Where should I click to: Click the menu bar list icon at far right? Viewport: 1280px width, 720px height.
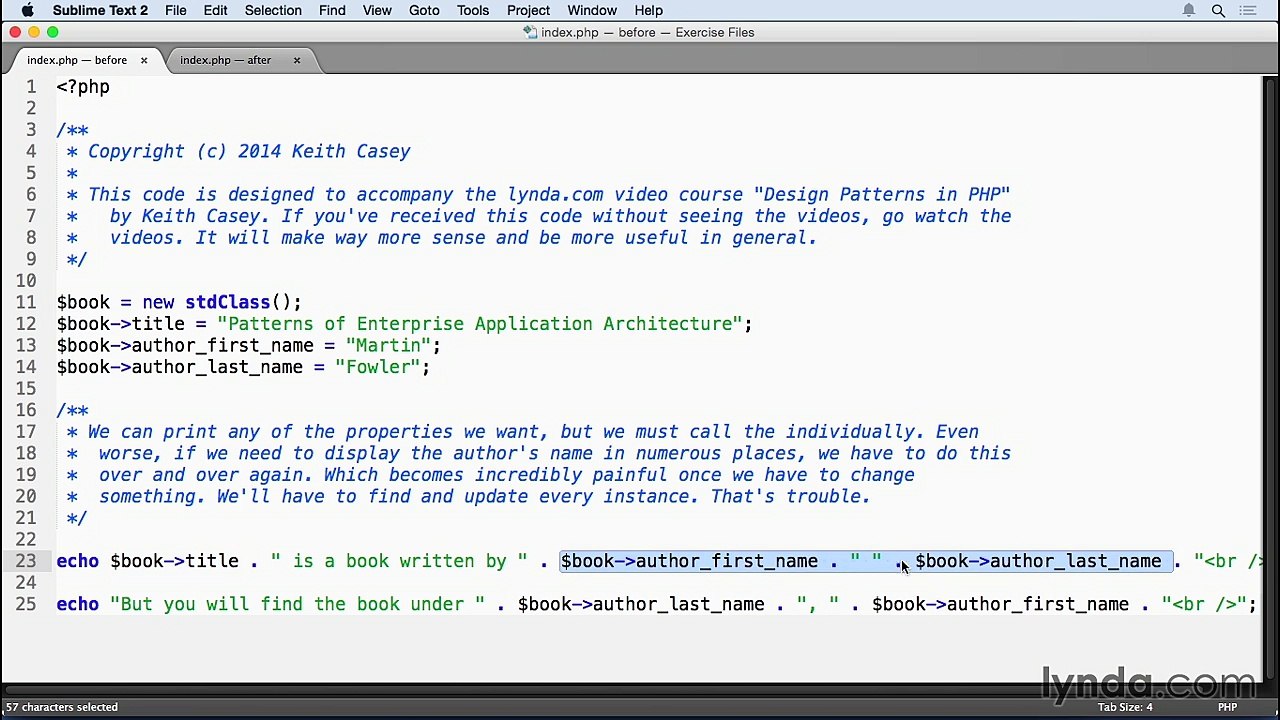click(x=1248, y=10)
